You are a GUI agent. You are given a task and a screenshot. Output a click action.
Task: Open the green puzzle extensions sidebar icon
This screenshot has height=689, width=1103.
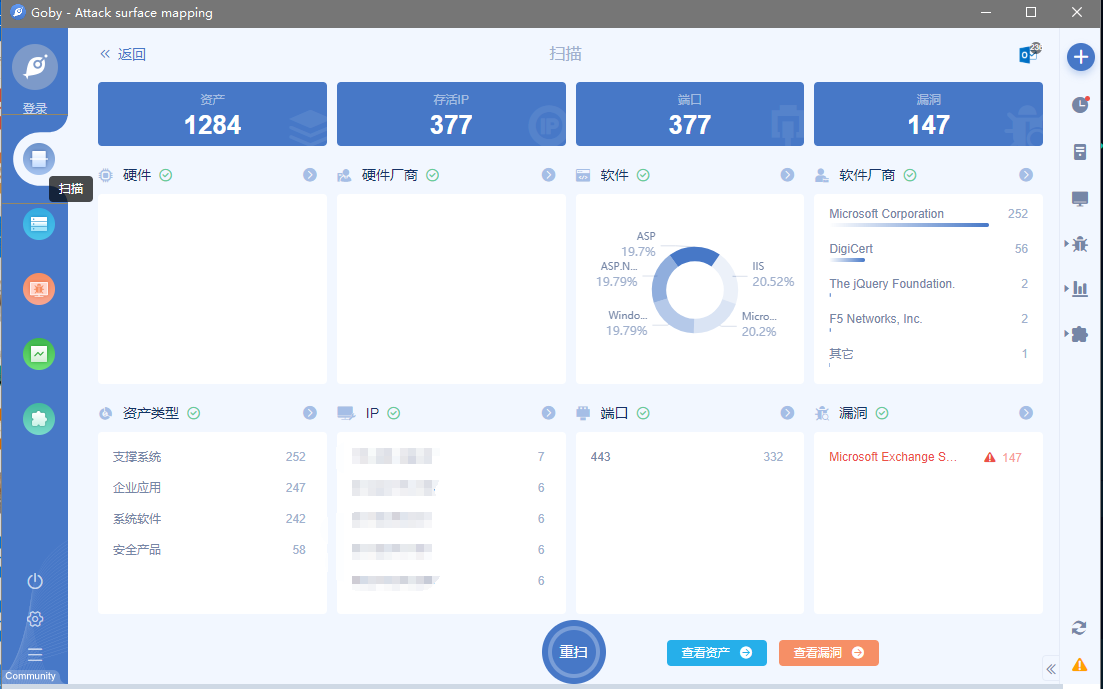39,419
